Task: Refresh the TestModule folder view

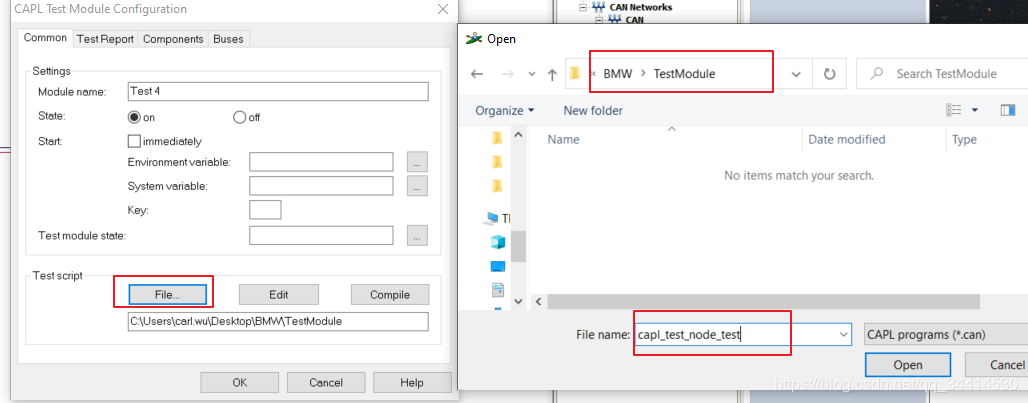Action: (829, 74)
